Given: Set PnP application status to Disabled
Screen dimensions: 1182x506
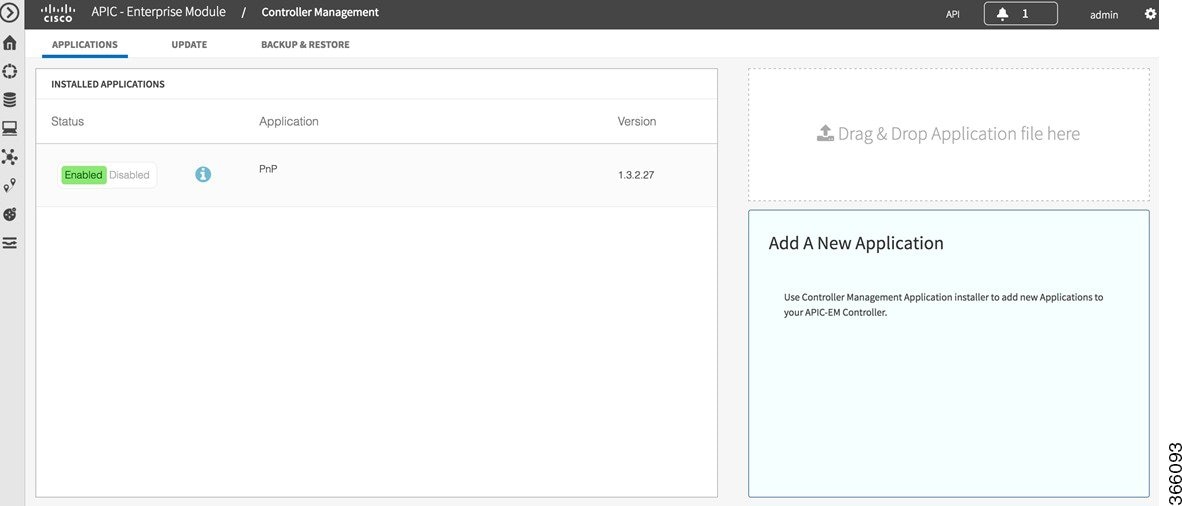Looking at the screenshot, I should pos(130,175).
